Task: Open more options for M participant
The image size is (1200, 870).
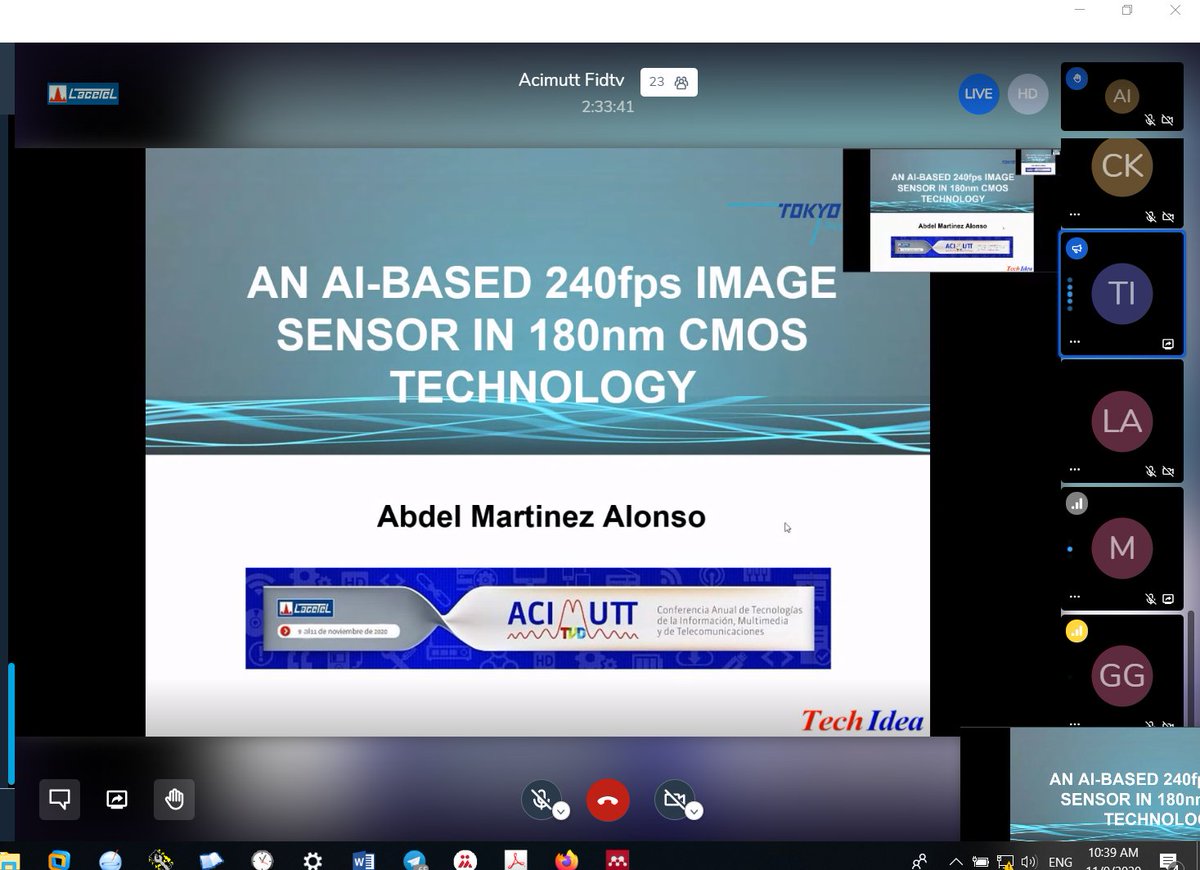Action: coord(1075,598)
